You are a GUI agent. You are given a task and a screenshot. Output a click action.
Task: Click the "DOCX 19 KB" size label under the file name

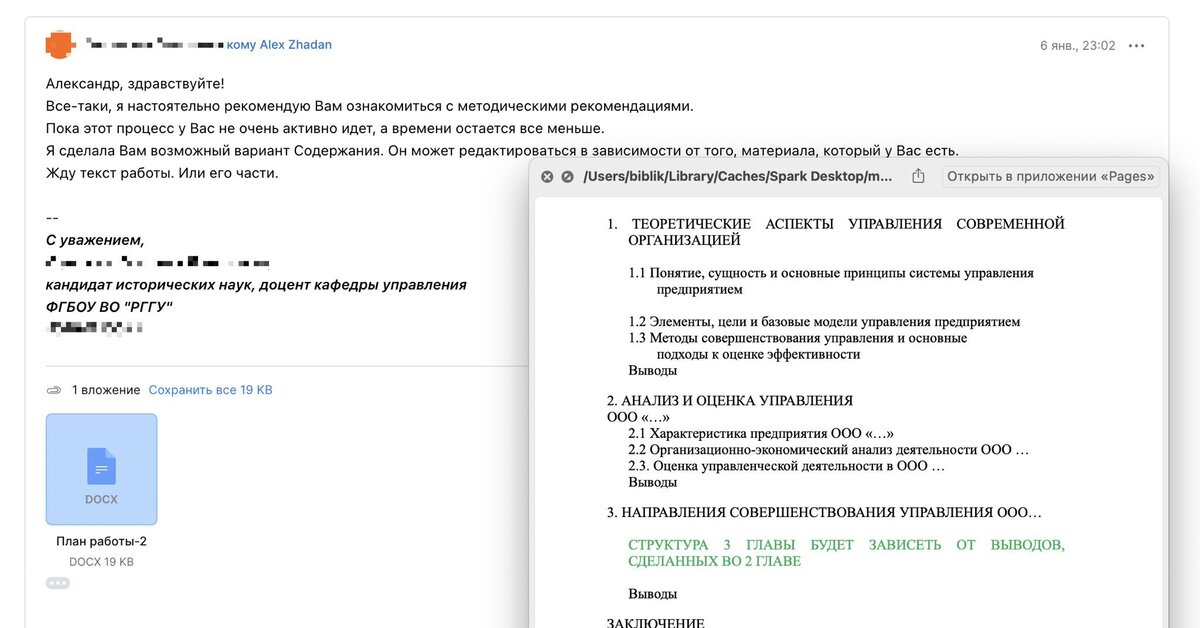click(101, 562)
